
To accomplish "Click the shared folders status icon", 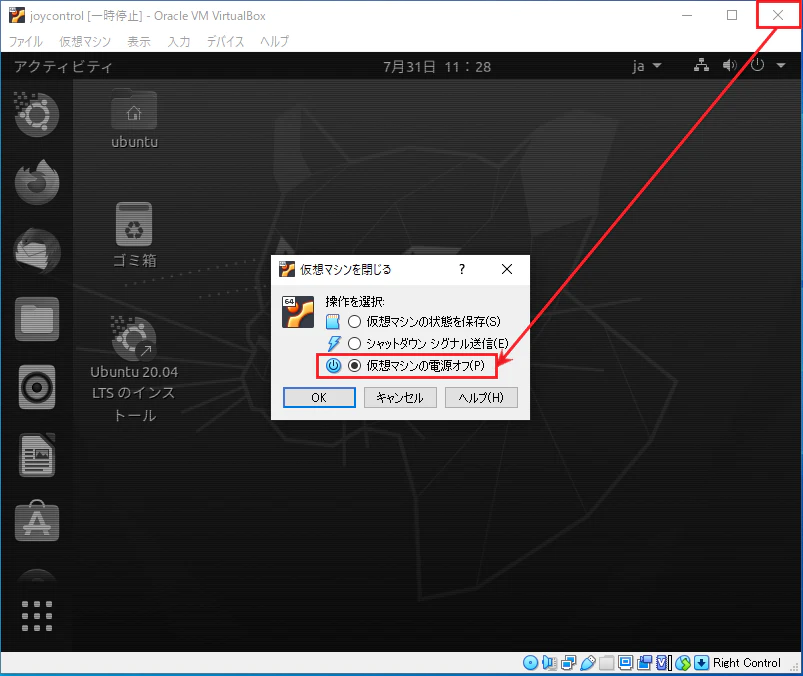I will [x=607, y=663].
